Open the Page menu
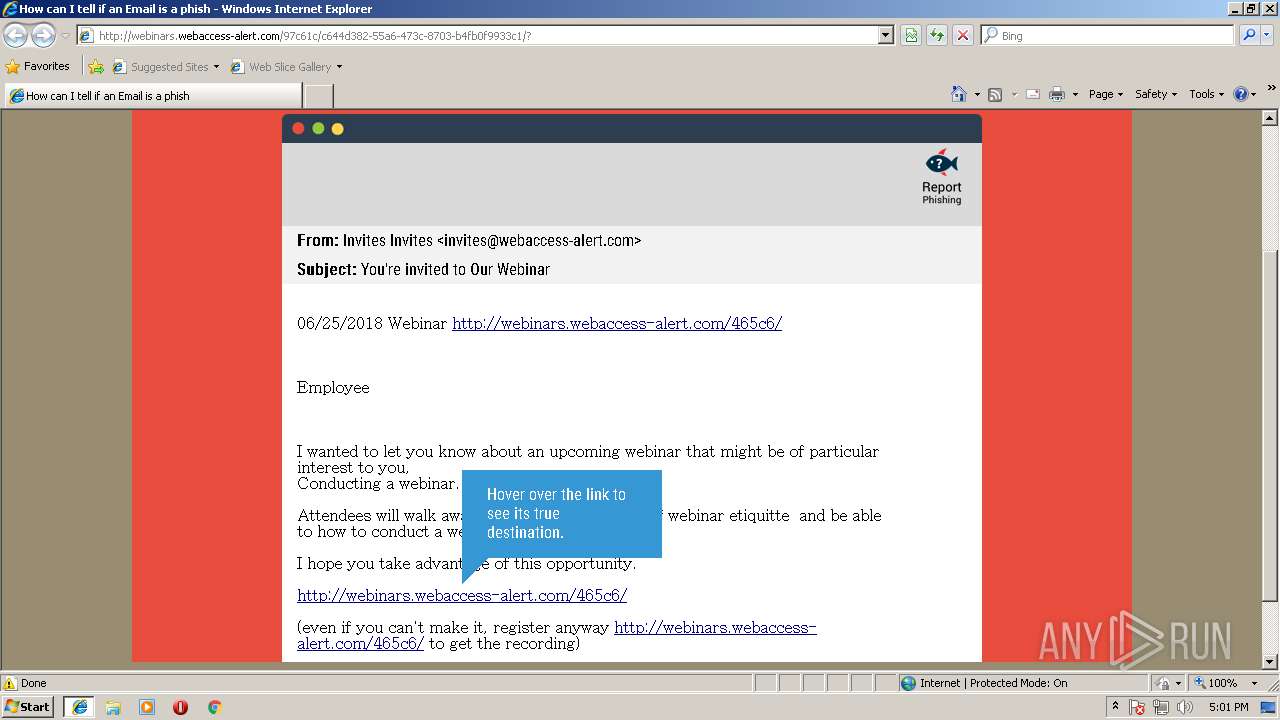The width and height of the screenshot is (1280, 720). tap(1105, 94)
